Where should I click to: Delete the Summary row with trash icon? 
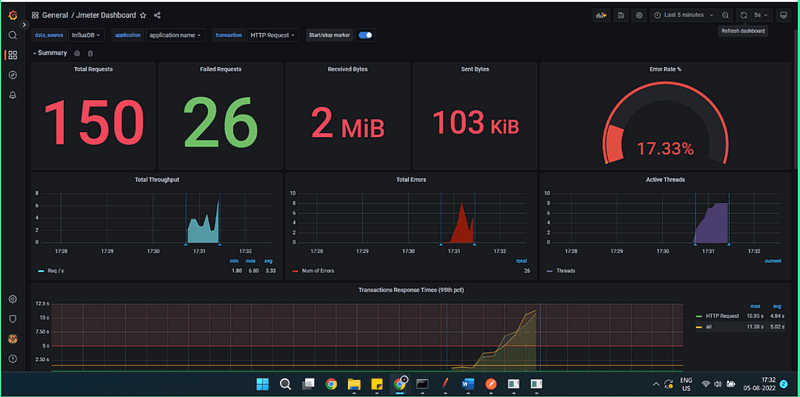pyautogui.click(x=90, y=53)
